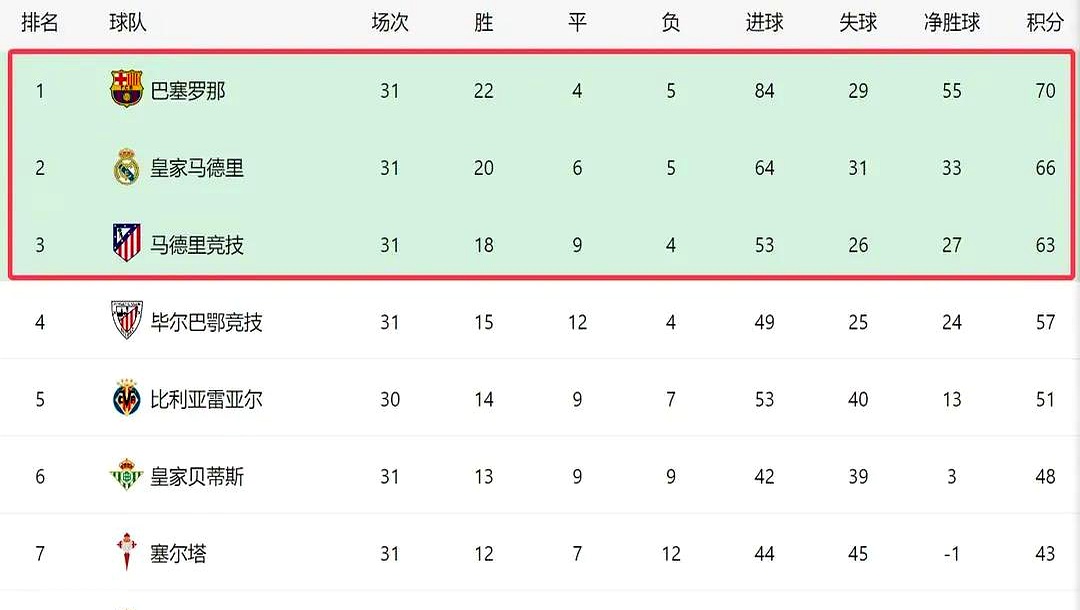Open the 皇家马德里 team link
The width and height of the screenshot is (1080, 610).
pos(197,168)
